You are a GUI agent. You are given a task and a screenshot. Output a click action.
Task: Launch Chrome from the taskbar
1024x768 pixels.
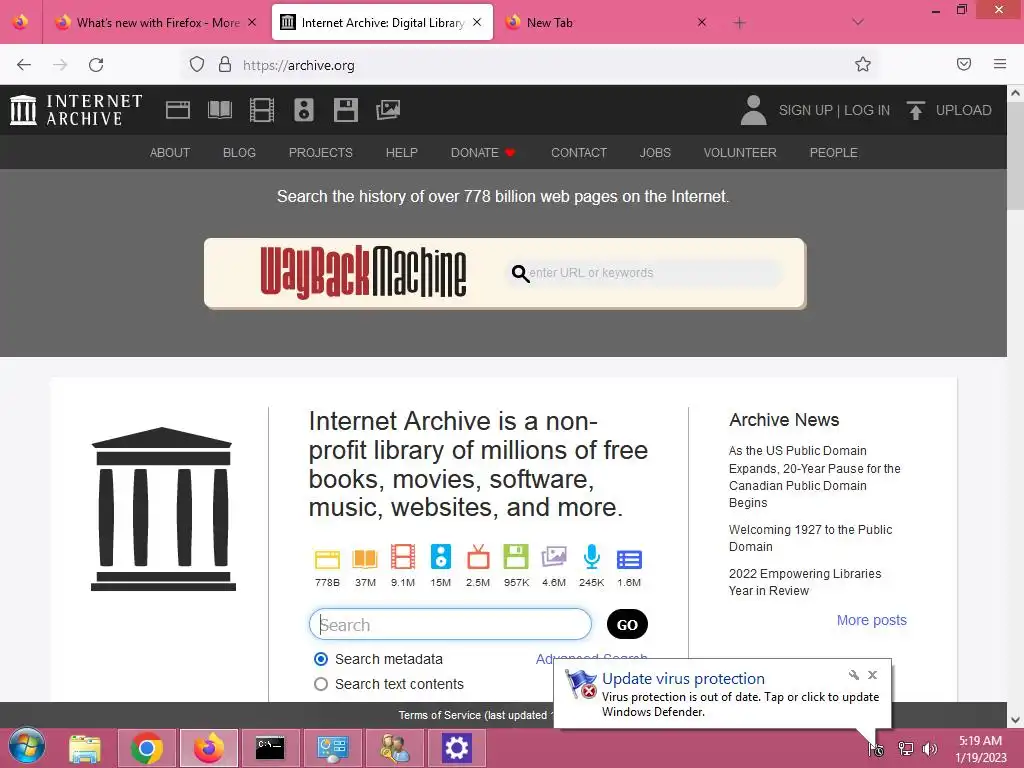pos(147,748)
